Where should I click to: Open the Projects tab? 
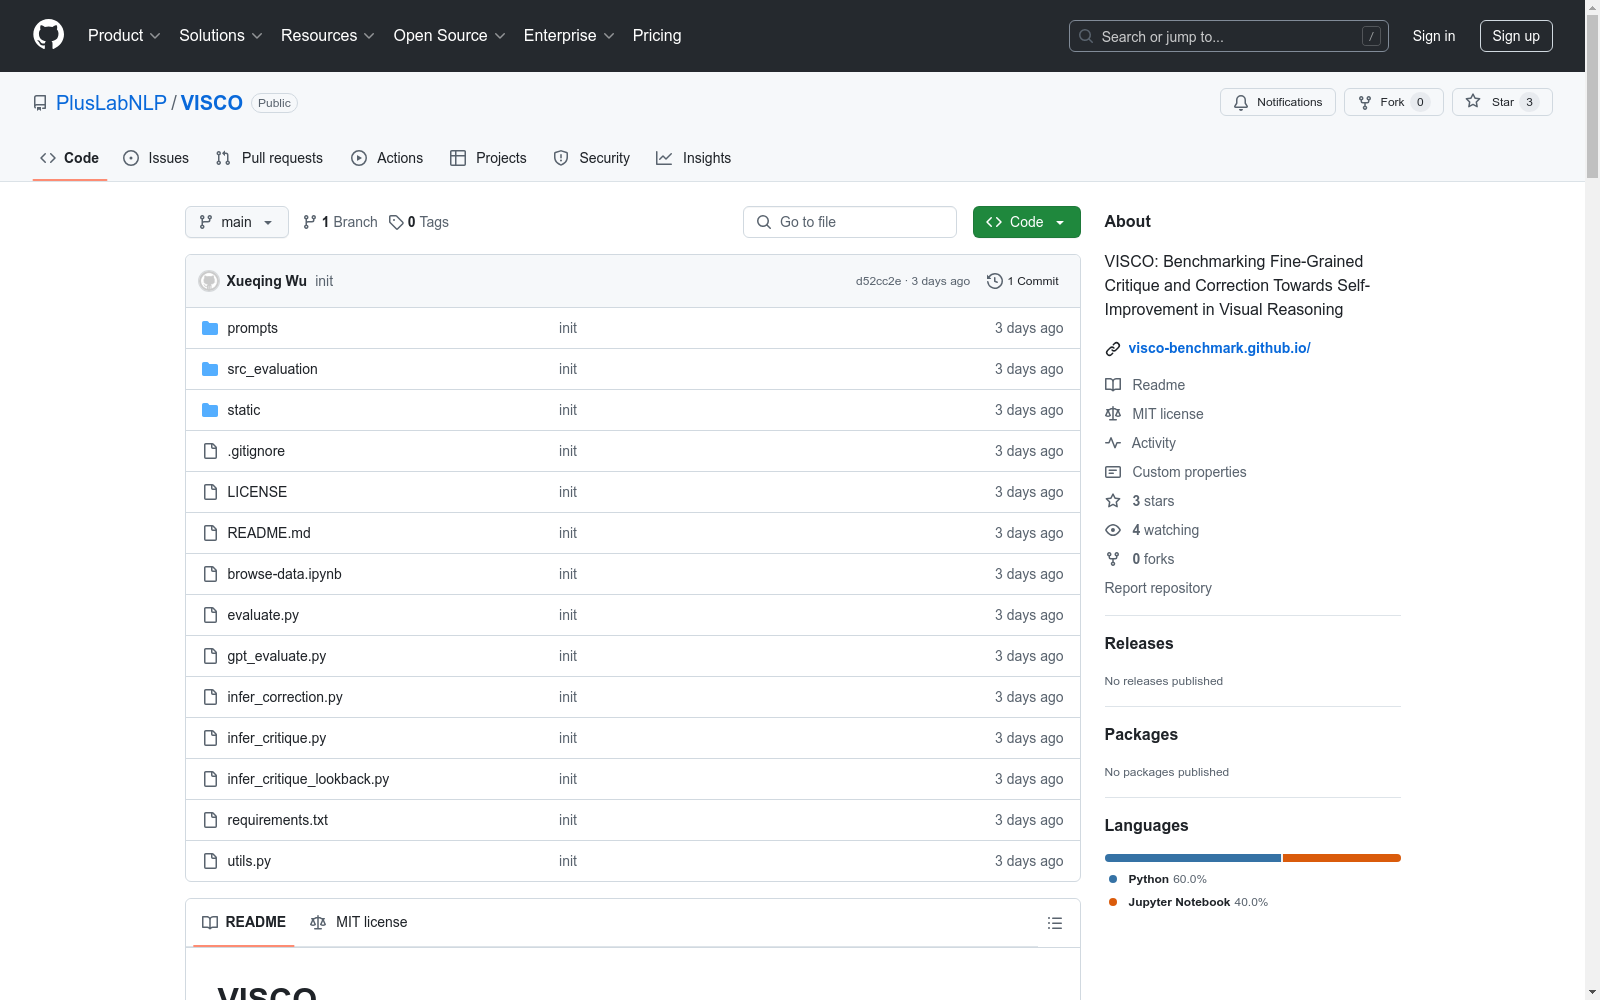[x=488, y=158]
